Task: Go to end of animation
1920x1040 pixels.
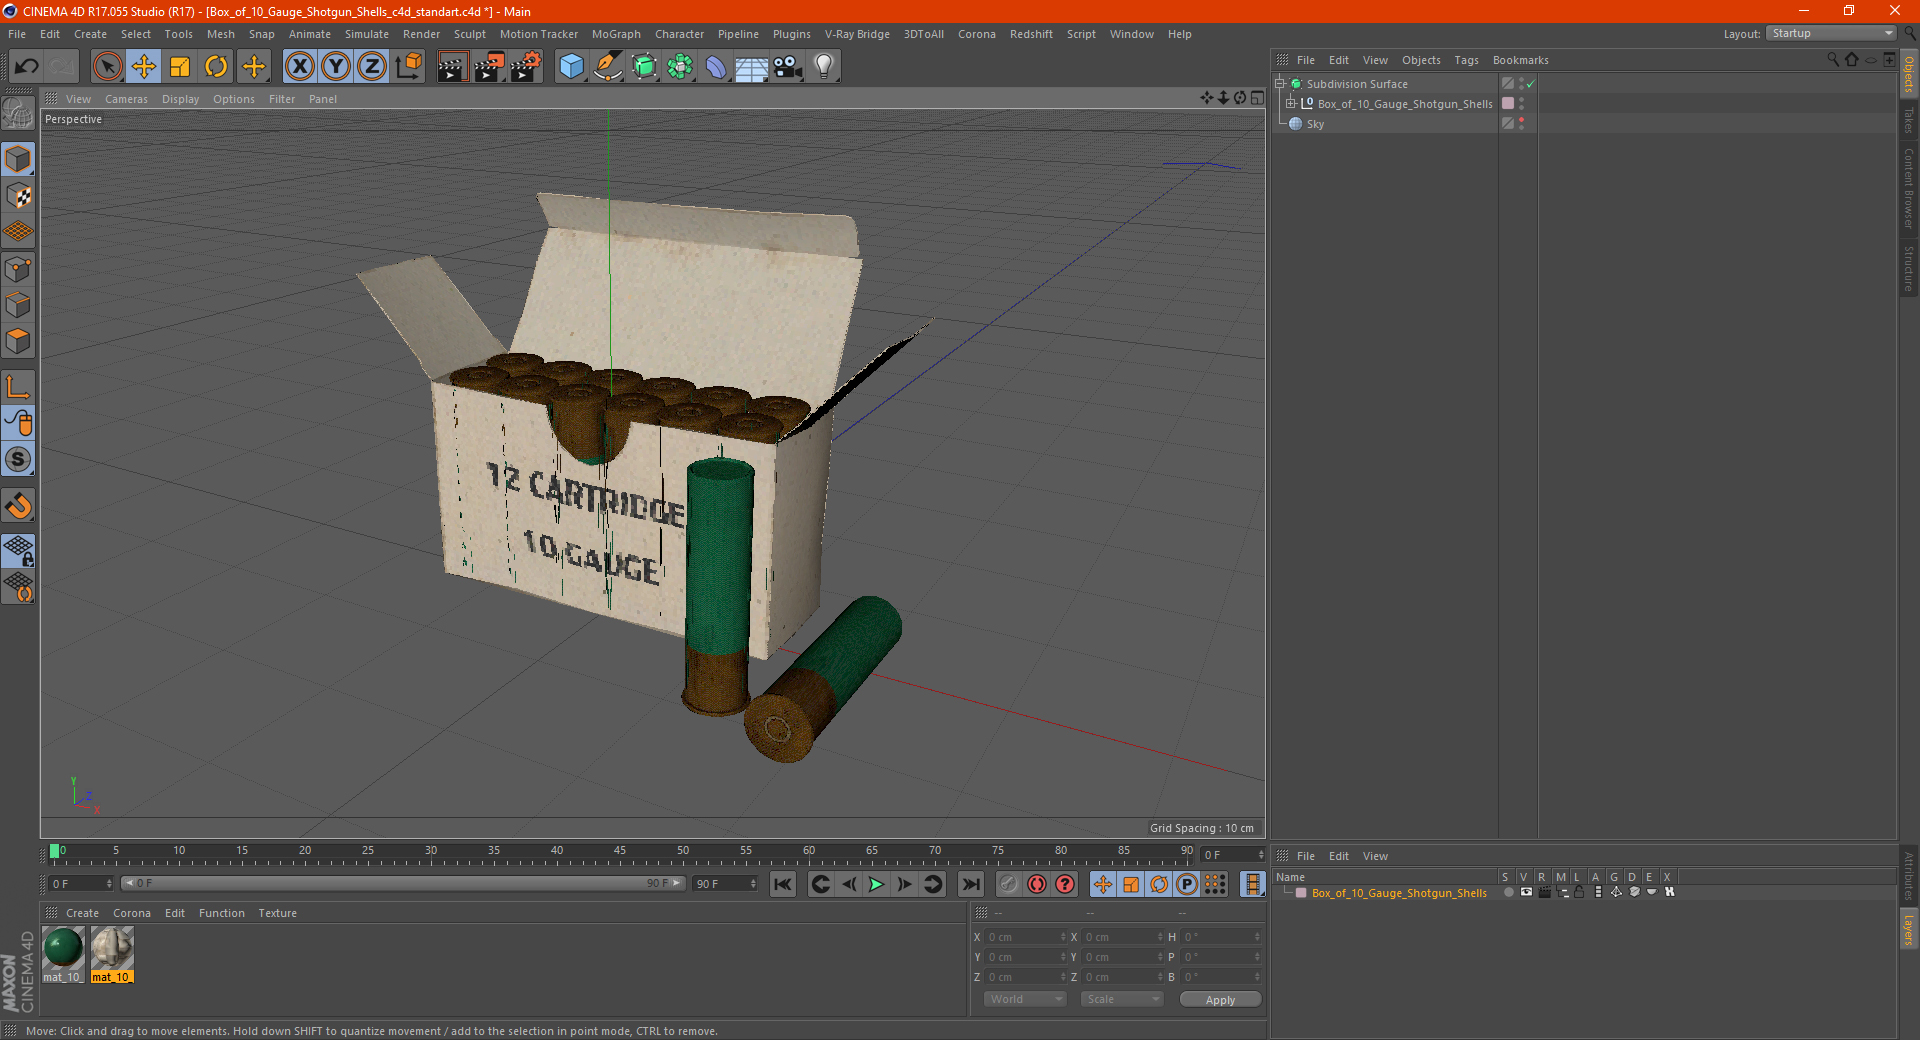Action: coord(971,884)
